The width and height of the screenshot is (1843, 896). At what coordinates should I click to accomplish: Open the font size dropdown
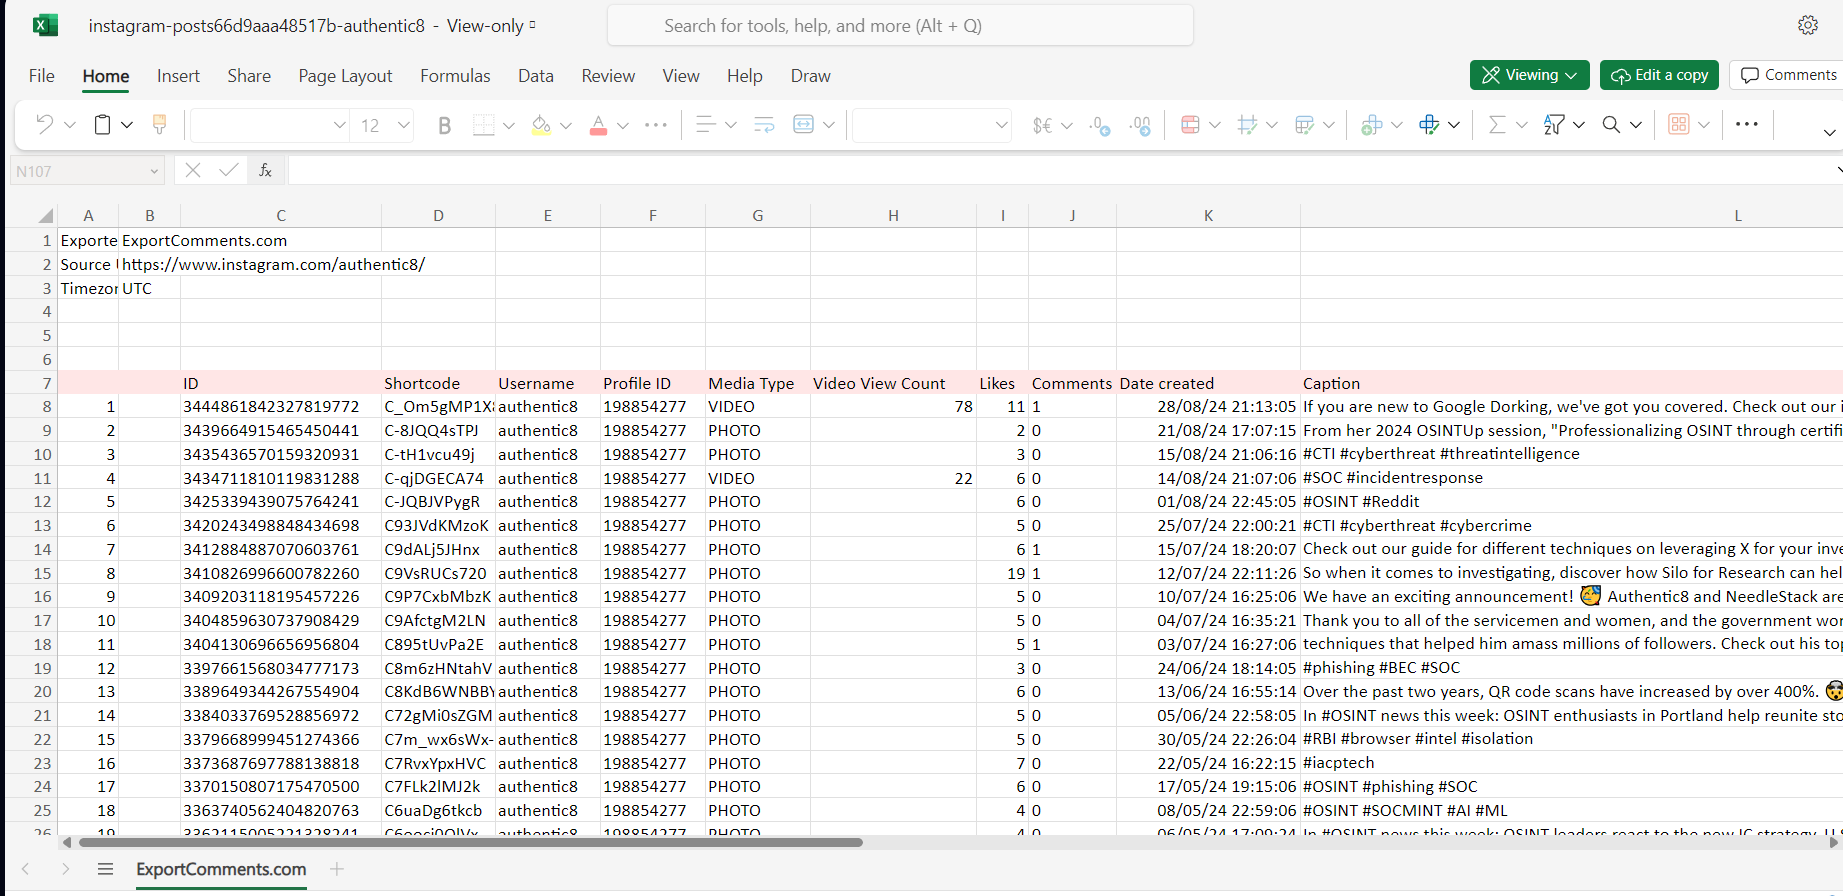[403, 124]
